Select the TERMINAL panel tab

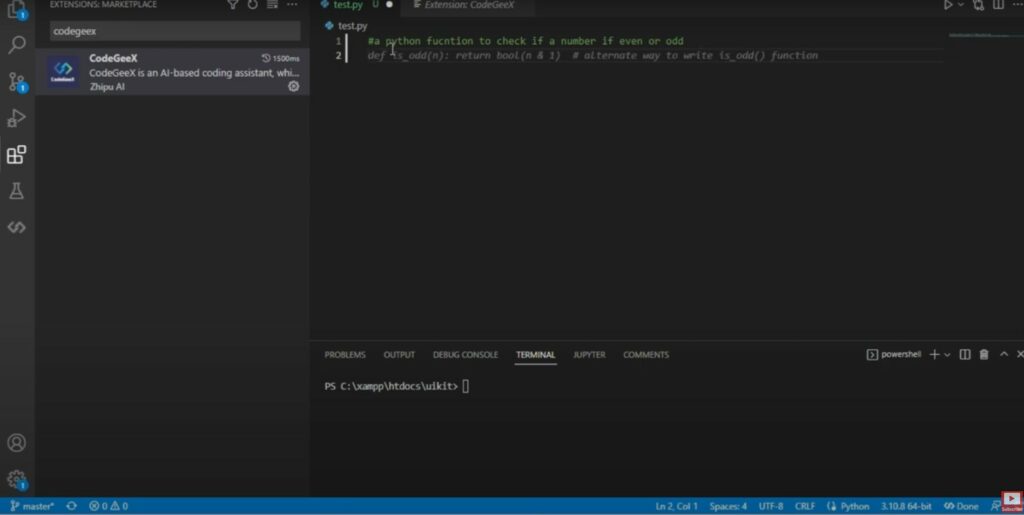536,355
